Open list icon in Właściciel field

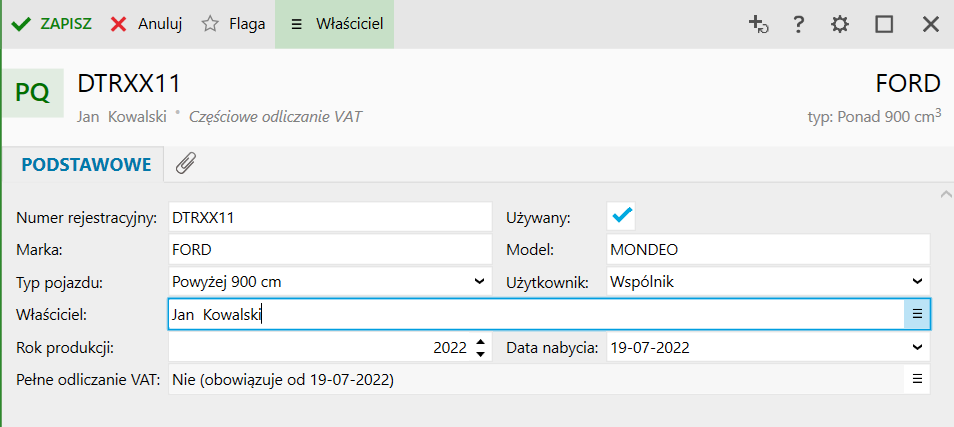point(917,314)
